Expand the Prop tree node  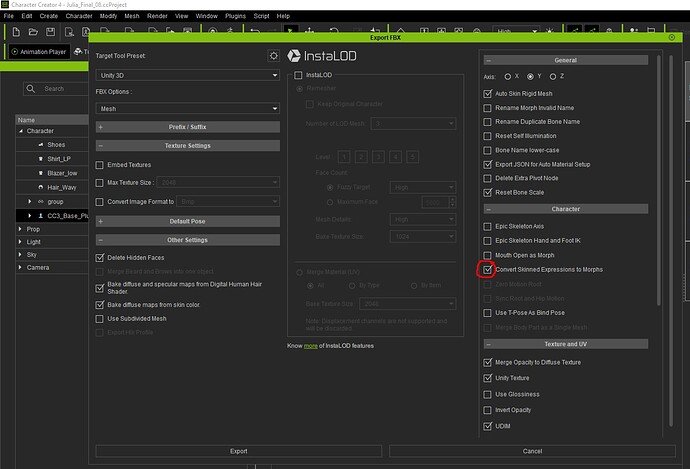point(20,229)
